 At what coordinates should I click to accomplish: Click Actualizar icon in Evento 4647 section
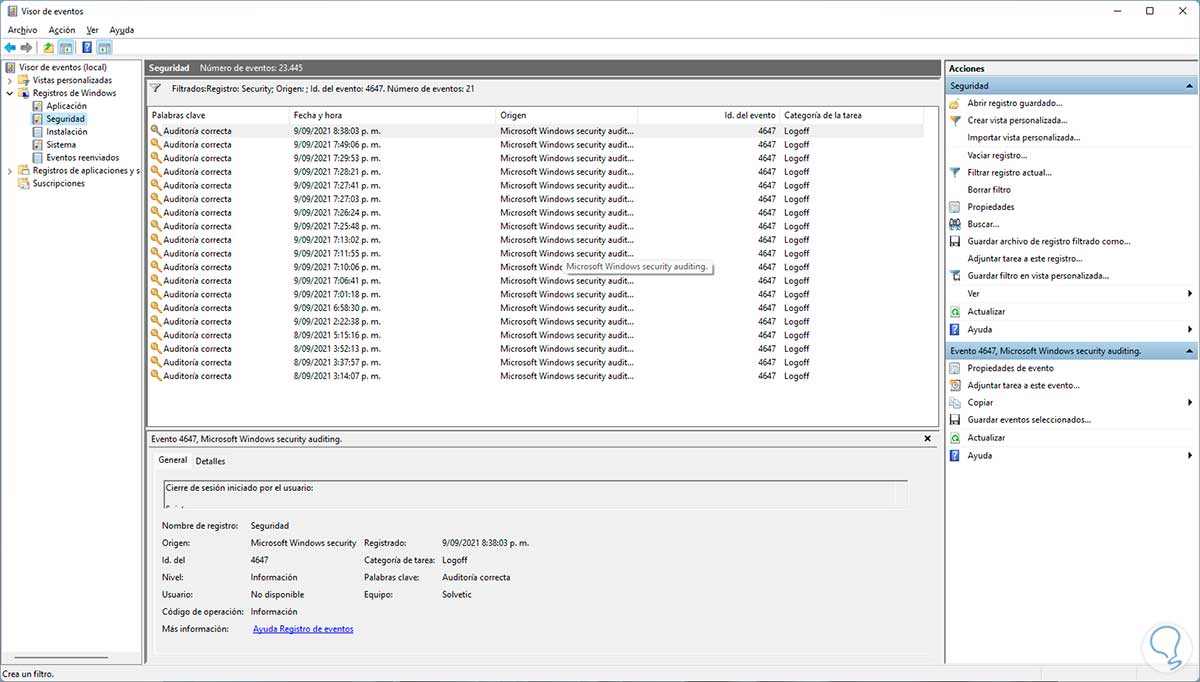[956, 438]
